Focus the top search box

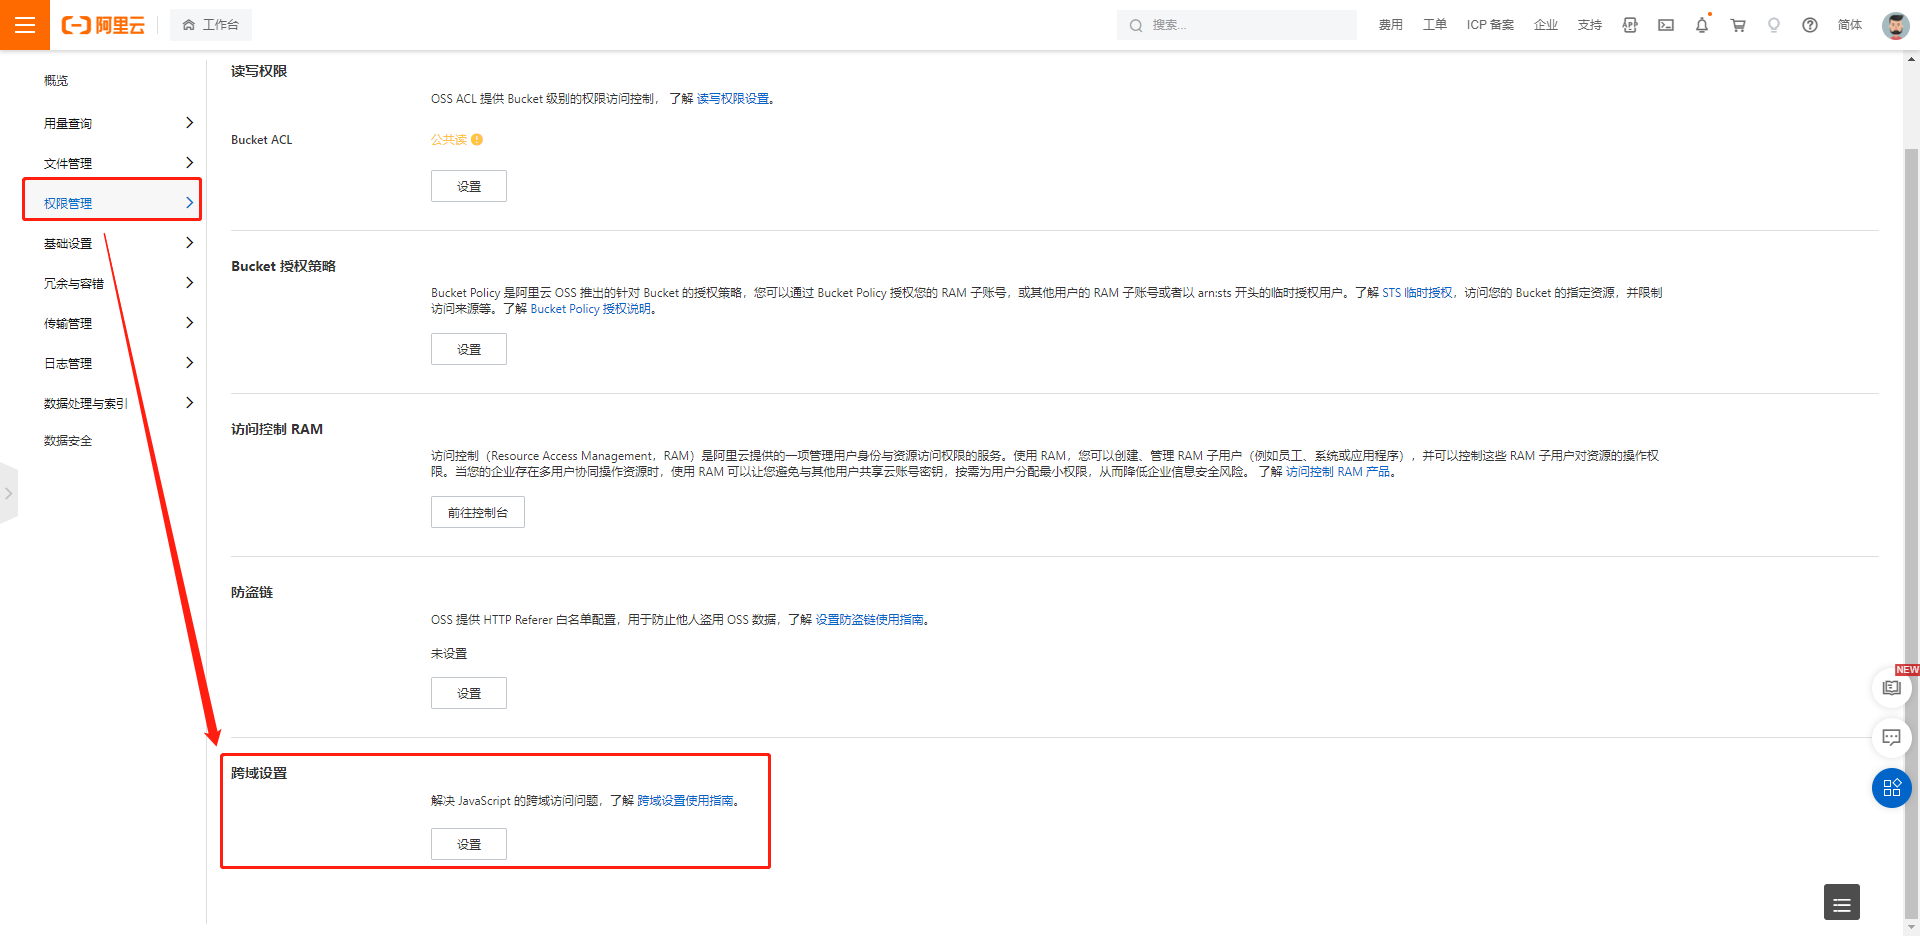[1237, 25]
